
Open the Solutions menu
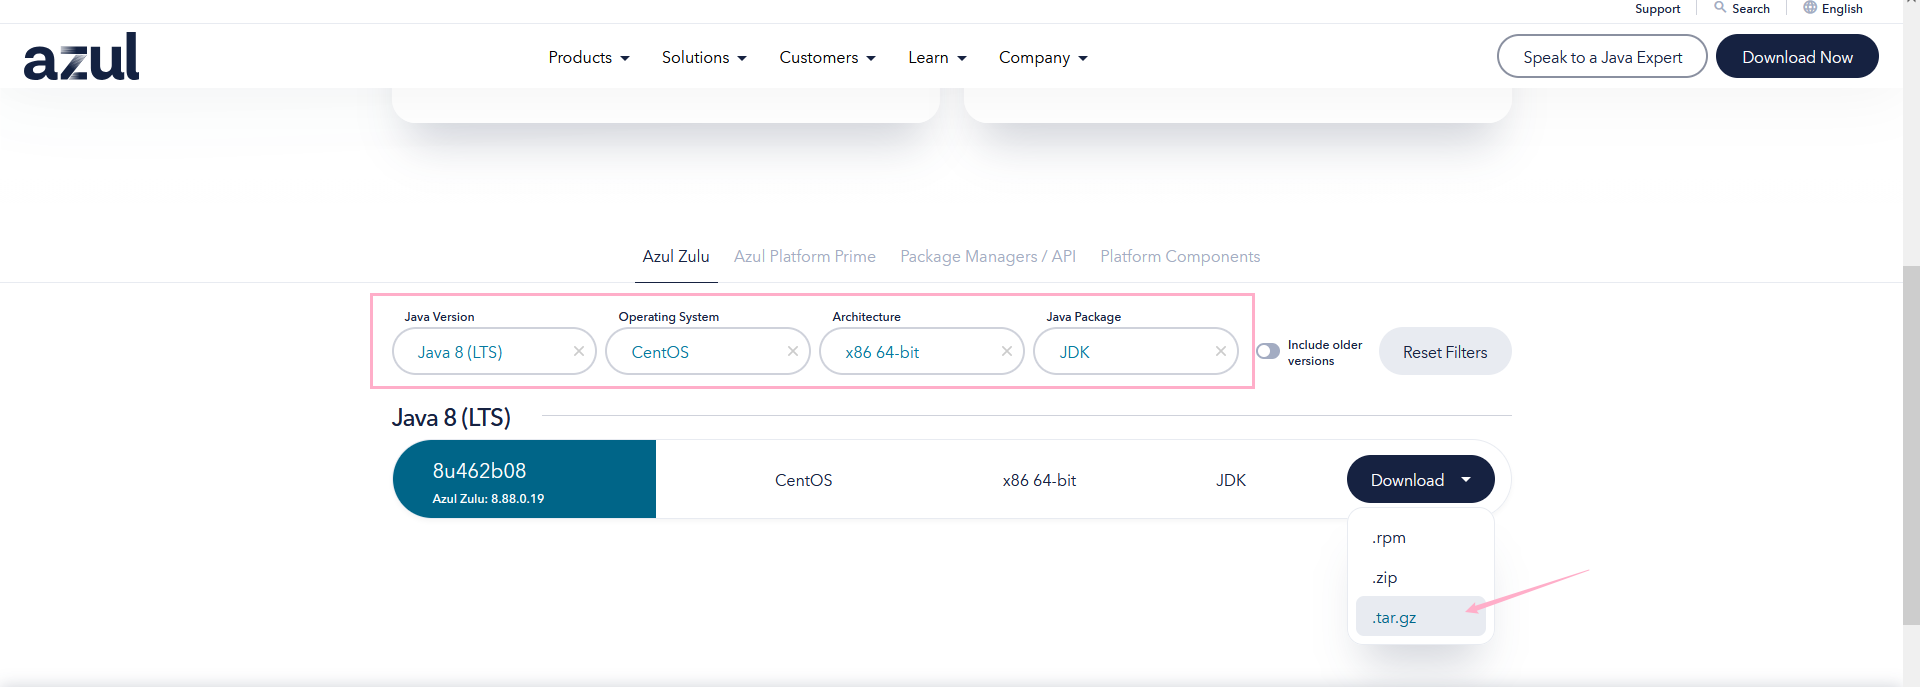704,58
